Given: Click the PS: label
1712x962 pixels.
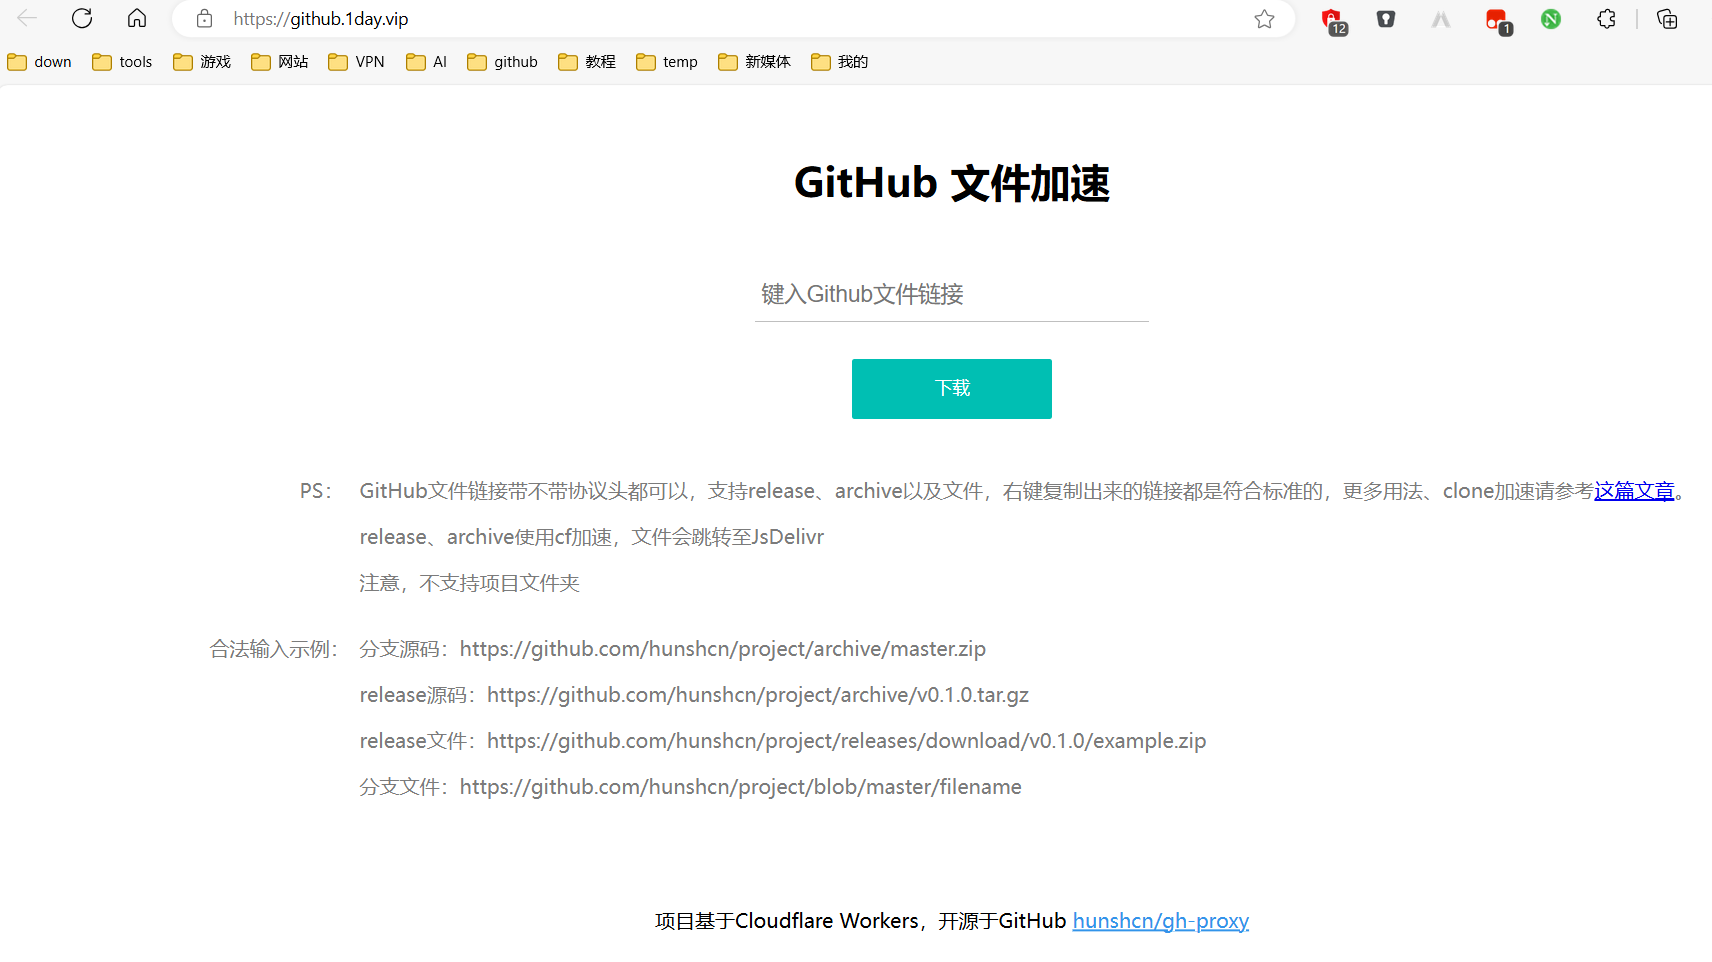Looking at the screenshot, I should click(x=316, y=491).
